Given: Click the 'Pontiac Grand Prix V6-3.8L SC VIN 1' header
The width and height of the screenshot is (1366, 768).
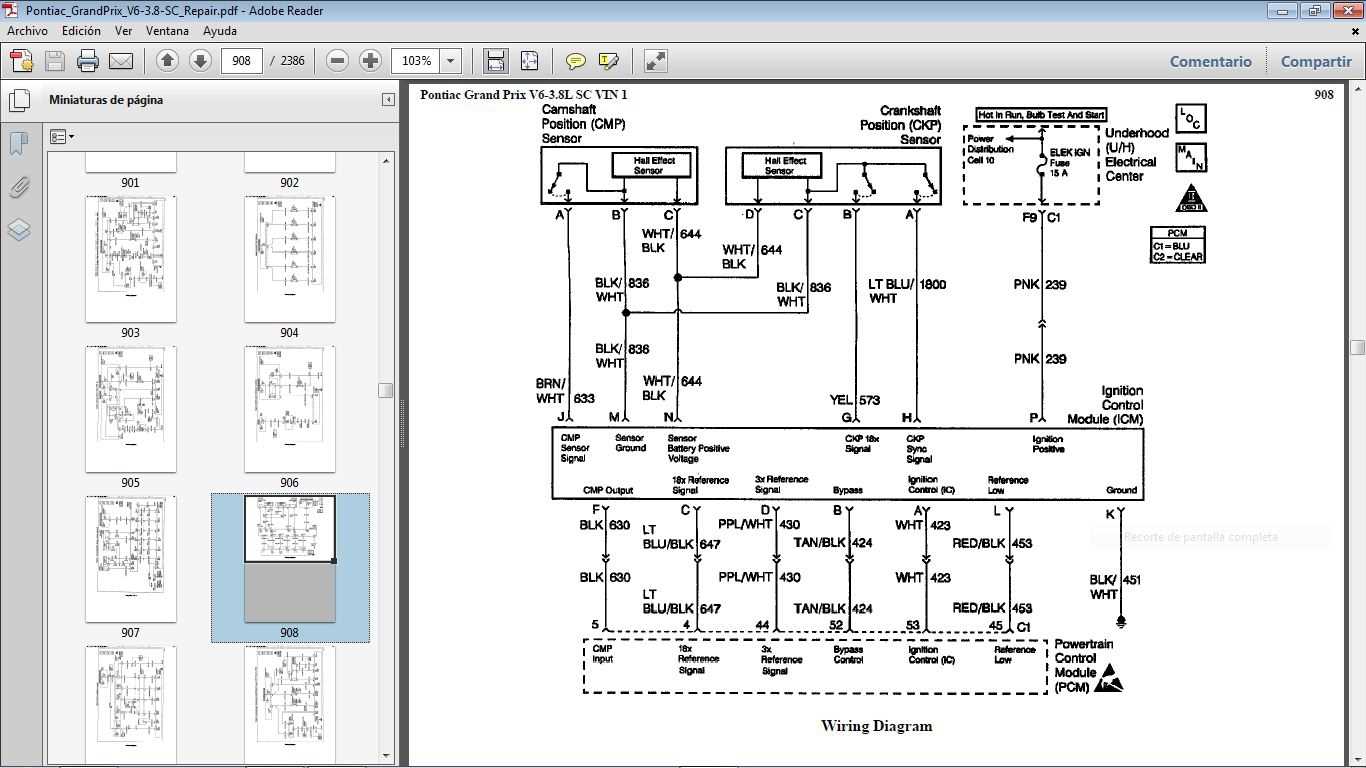Looking at the screenshot, I should [x=523, y=95].
